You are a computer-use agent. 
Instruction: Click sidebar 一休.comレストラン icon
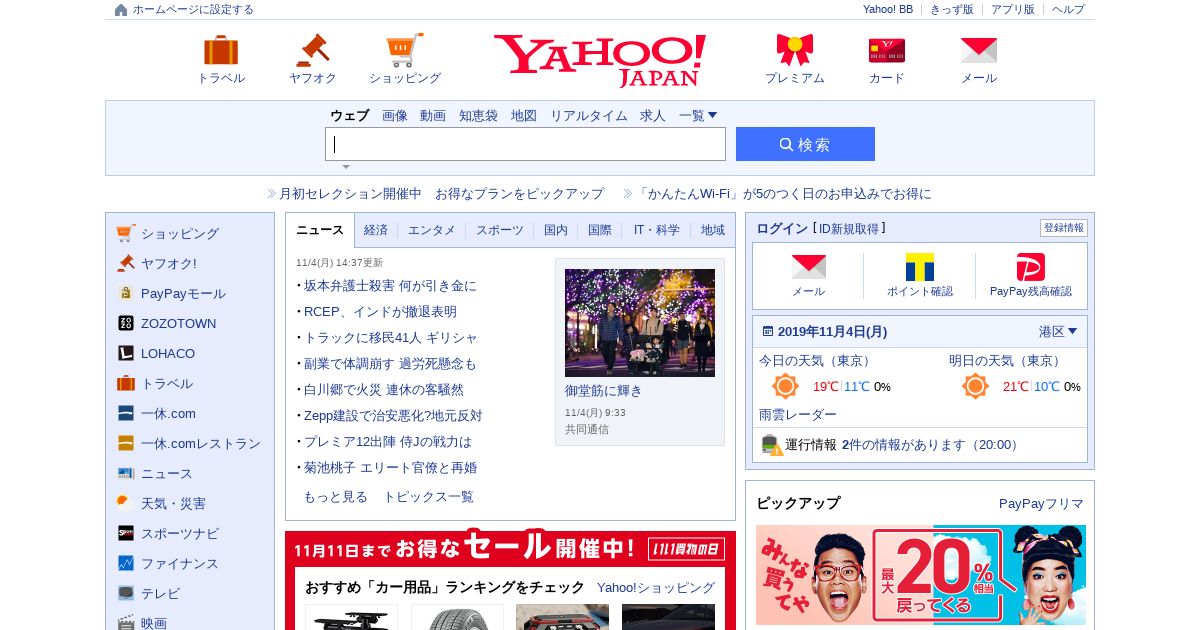125,443
